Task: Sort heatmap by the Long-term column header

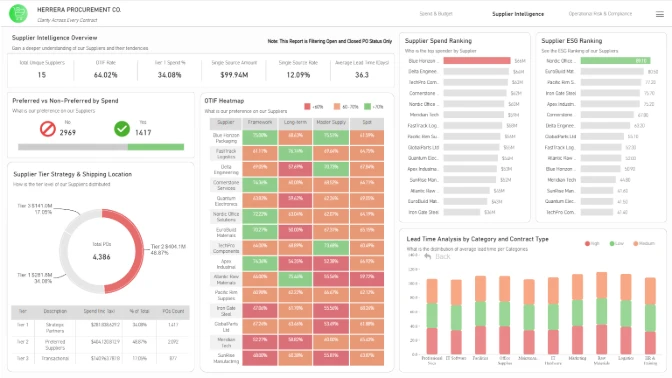Action: point(295,123)
